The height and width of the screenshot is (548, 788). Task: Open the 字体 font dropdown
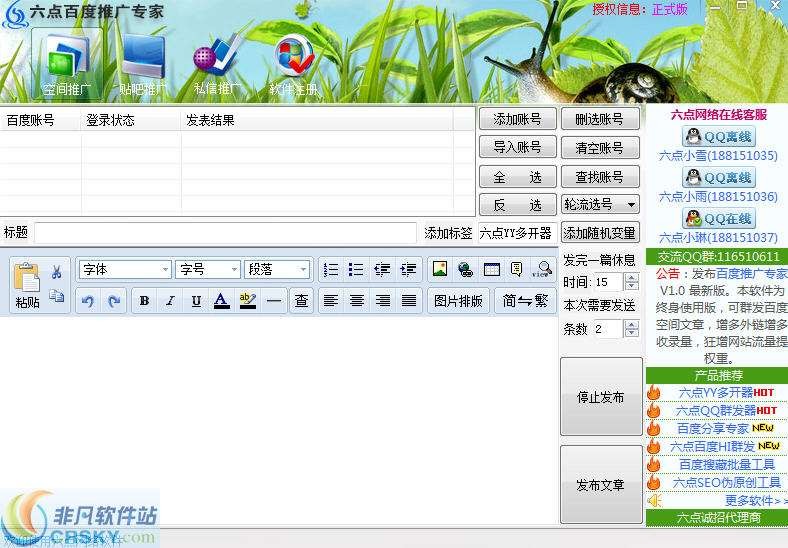click(125, 270)
